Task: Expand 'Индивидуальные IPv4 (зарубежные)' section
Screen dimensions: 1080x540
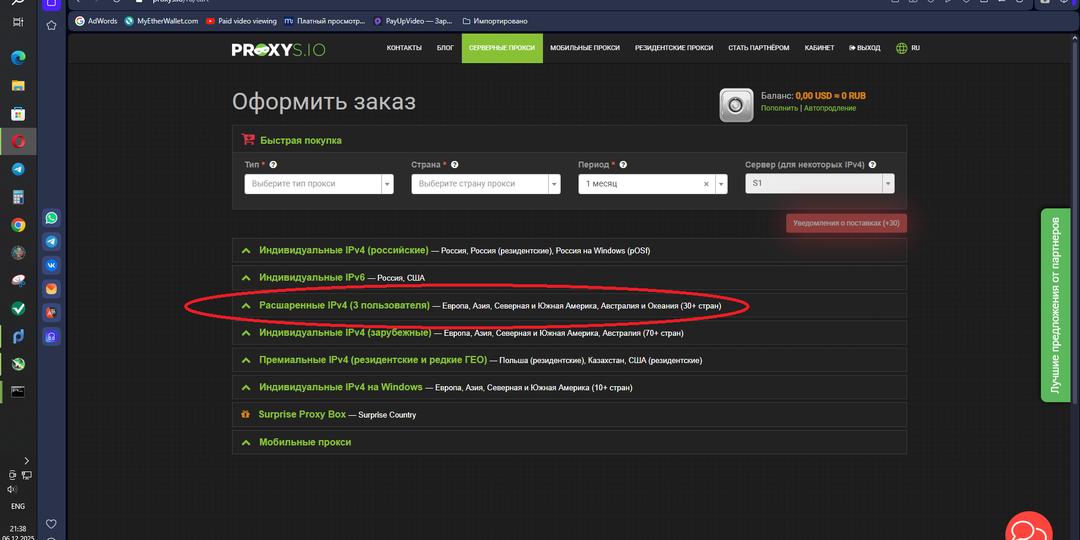Action: (x=569, y=333)
